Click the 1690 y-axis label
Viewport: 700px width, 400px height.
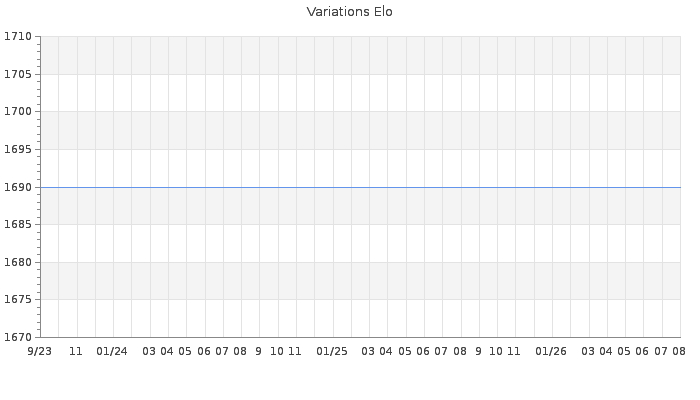point(18,187)
